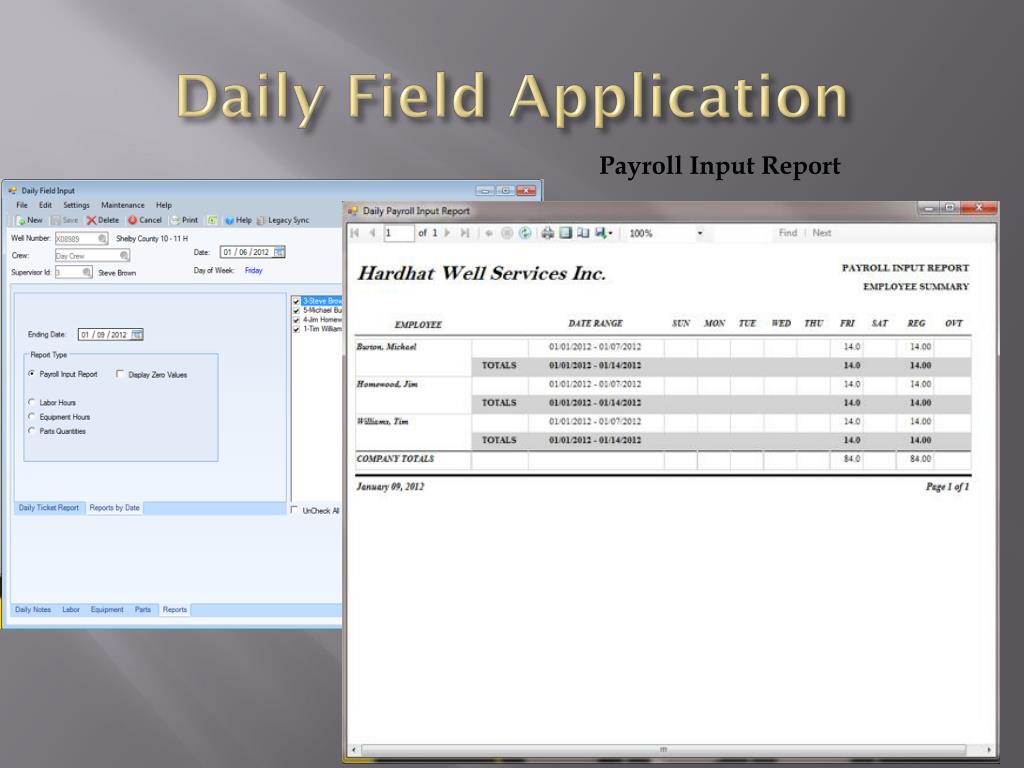Toggle print layout view in report viewer

566,233
